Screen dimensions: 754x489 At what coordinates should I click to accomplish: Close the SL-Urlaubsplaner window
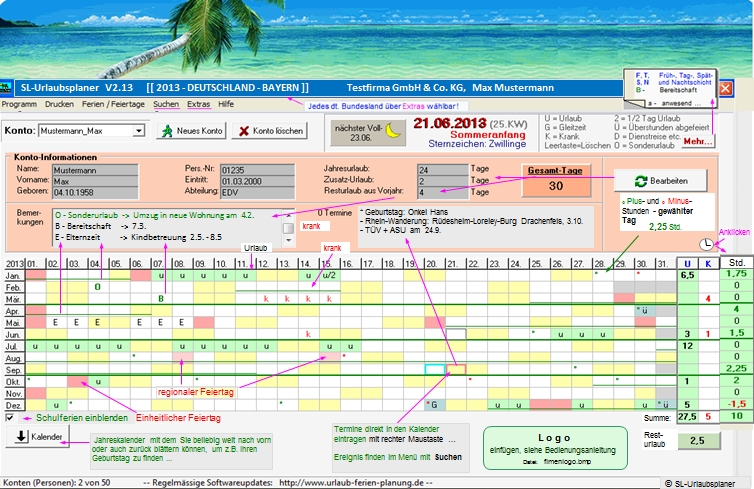click(x=725, y=88)
